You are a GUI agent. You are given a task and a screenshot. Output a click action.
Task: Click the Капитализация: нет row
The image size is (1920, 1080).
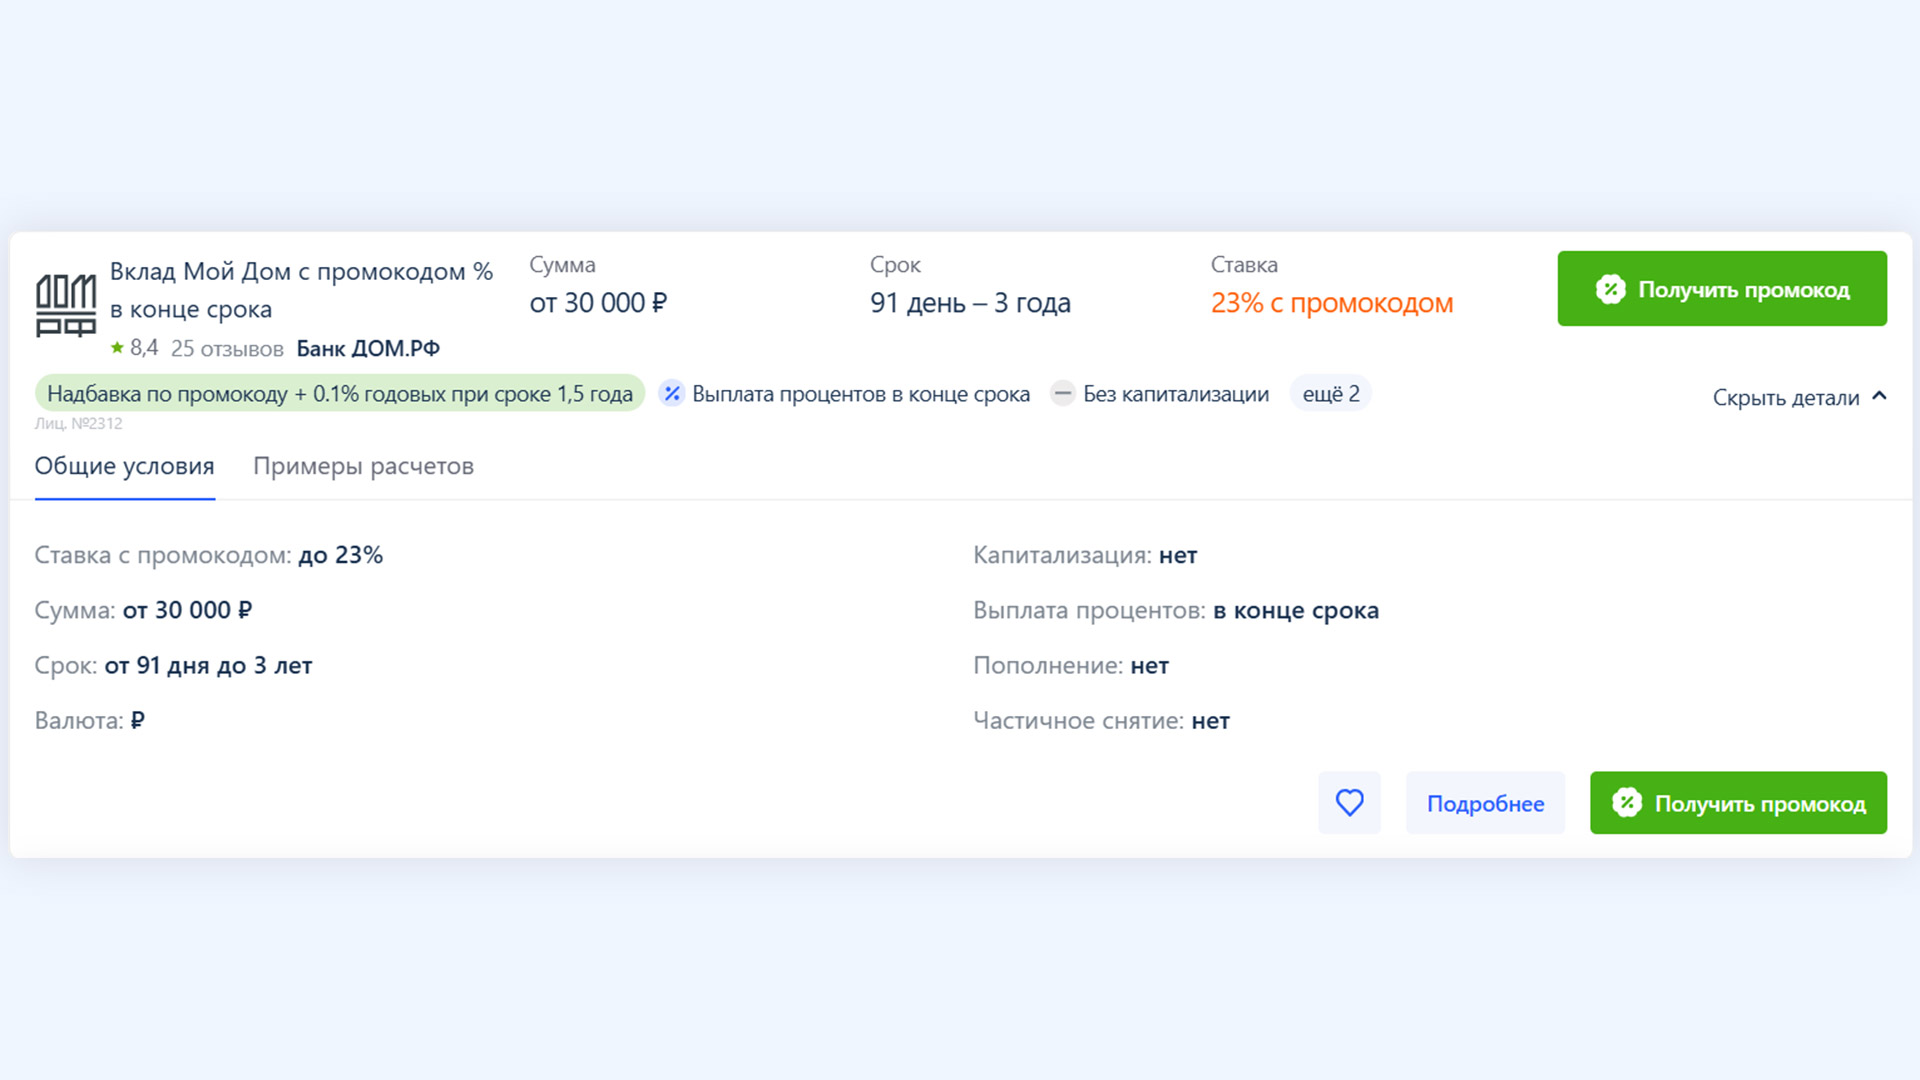point(1085,555)
